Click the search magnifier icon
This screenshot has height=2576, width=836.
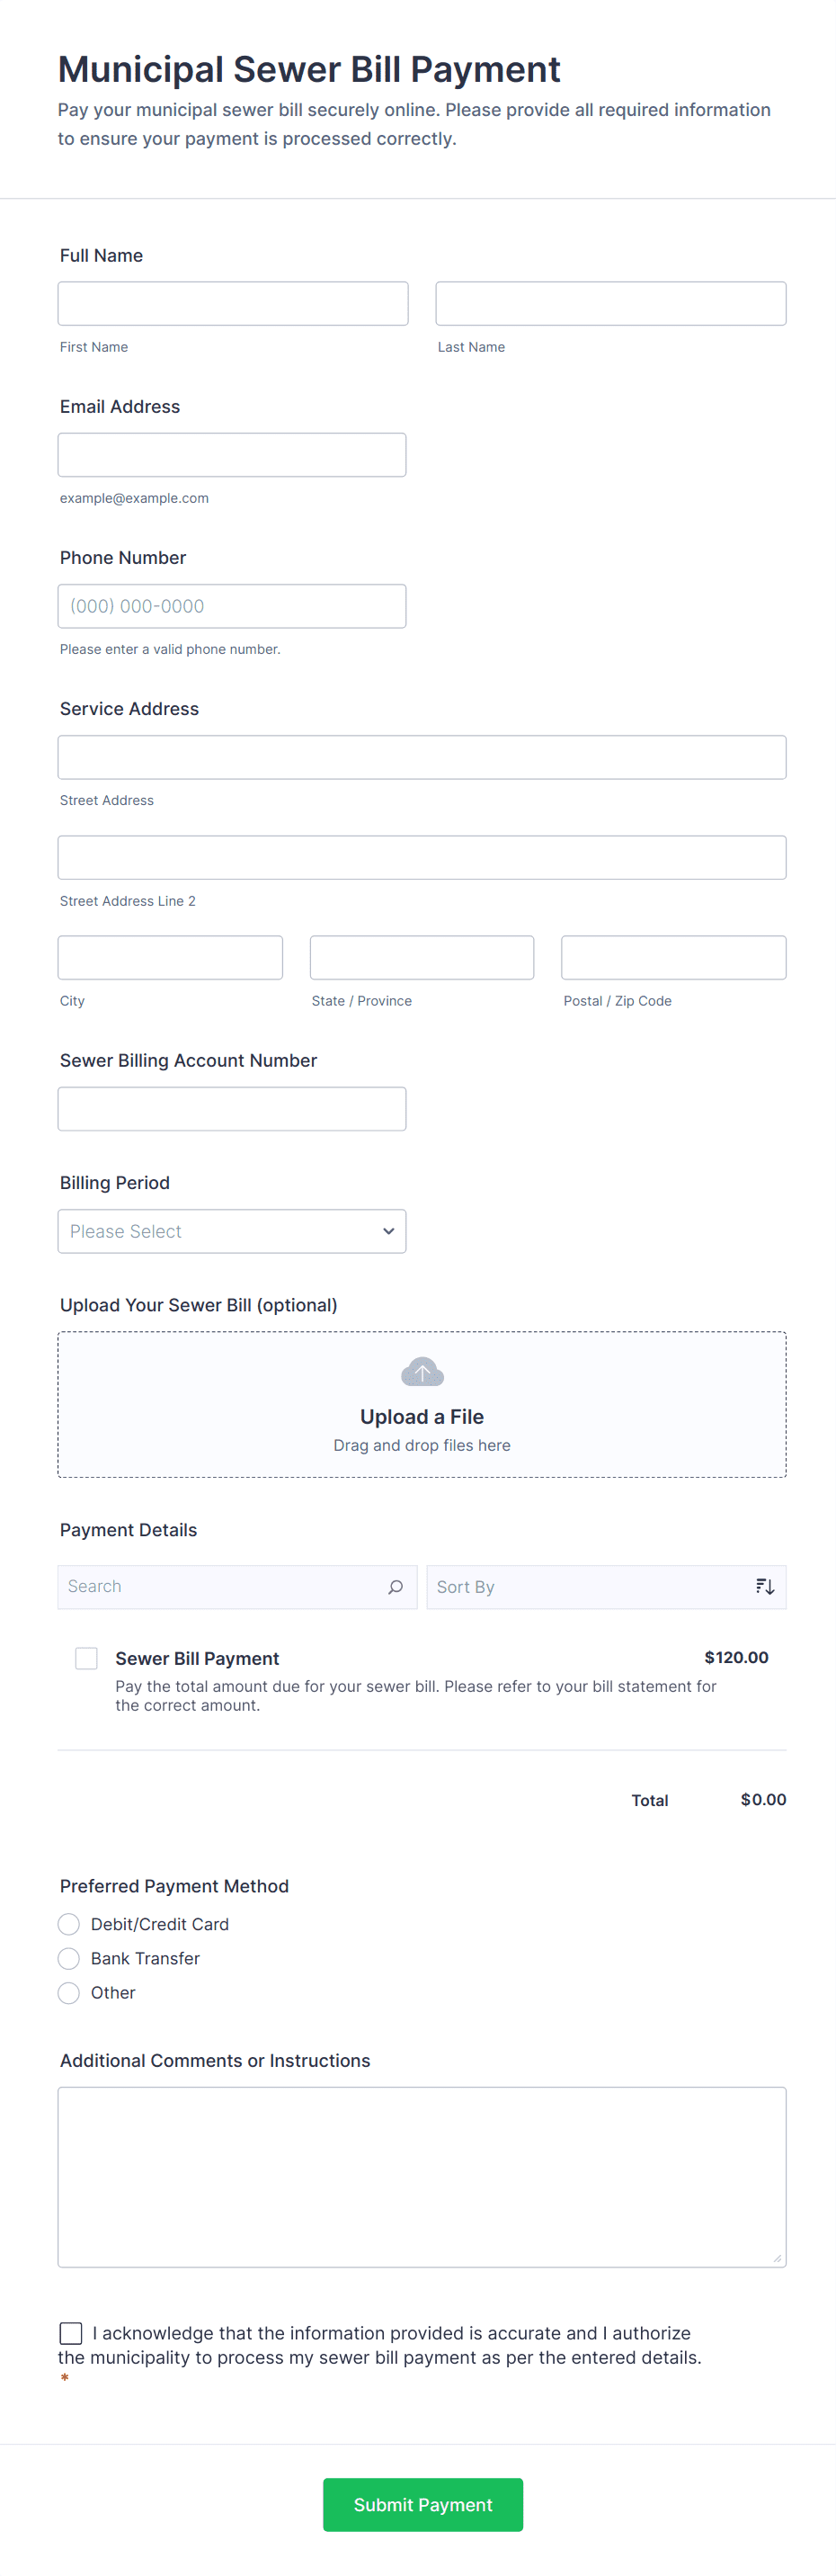395,1587
